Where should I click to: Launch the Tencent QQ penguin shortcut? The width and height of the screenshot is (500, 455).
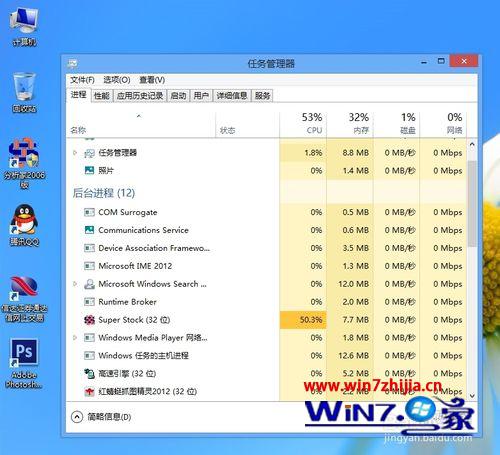click(x=24, y=225)
